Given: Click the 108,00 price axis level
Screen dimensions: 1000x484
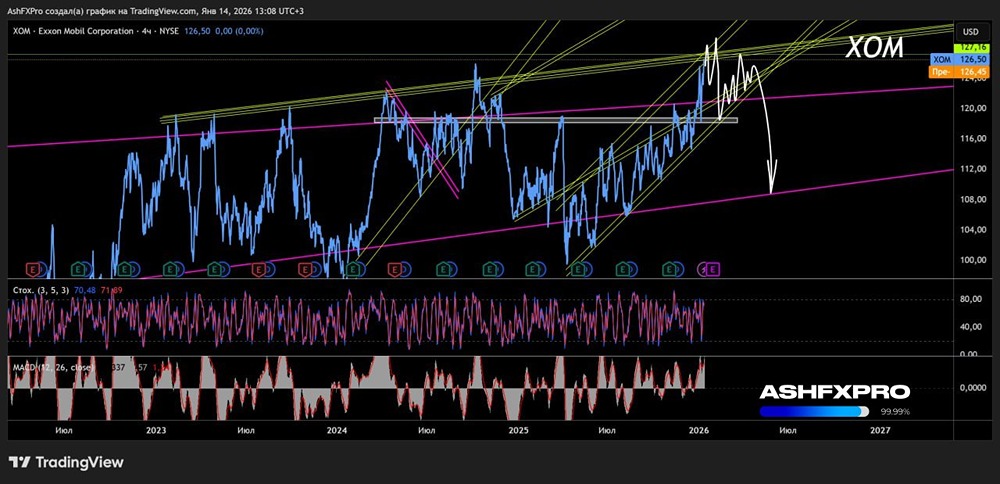Looking at the screenshot, I should click(973, 200).
